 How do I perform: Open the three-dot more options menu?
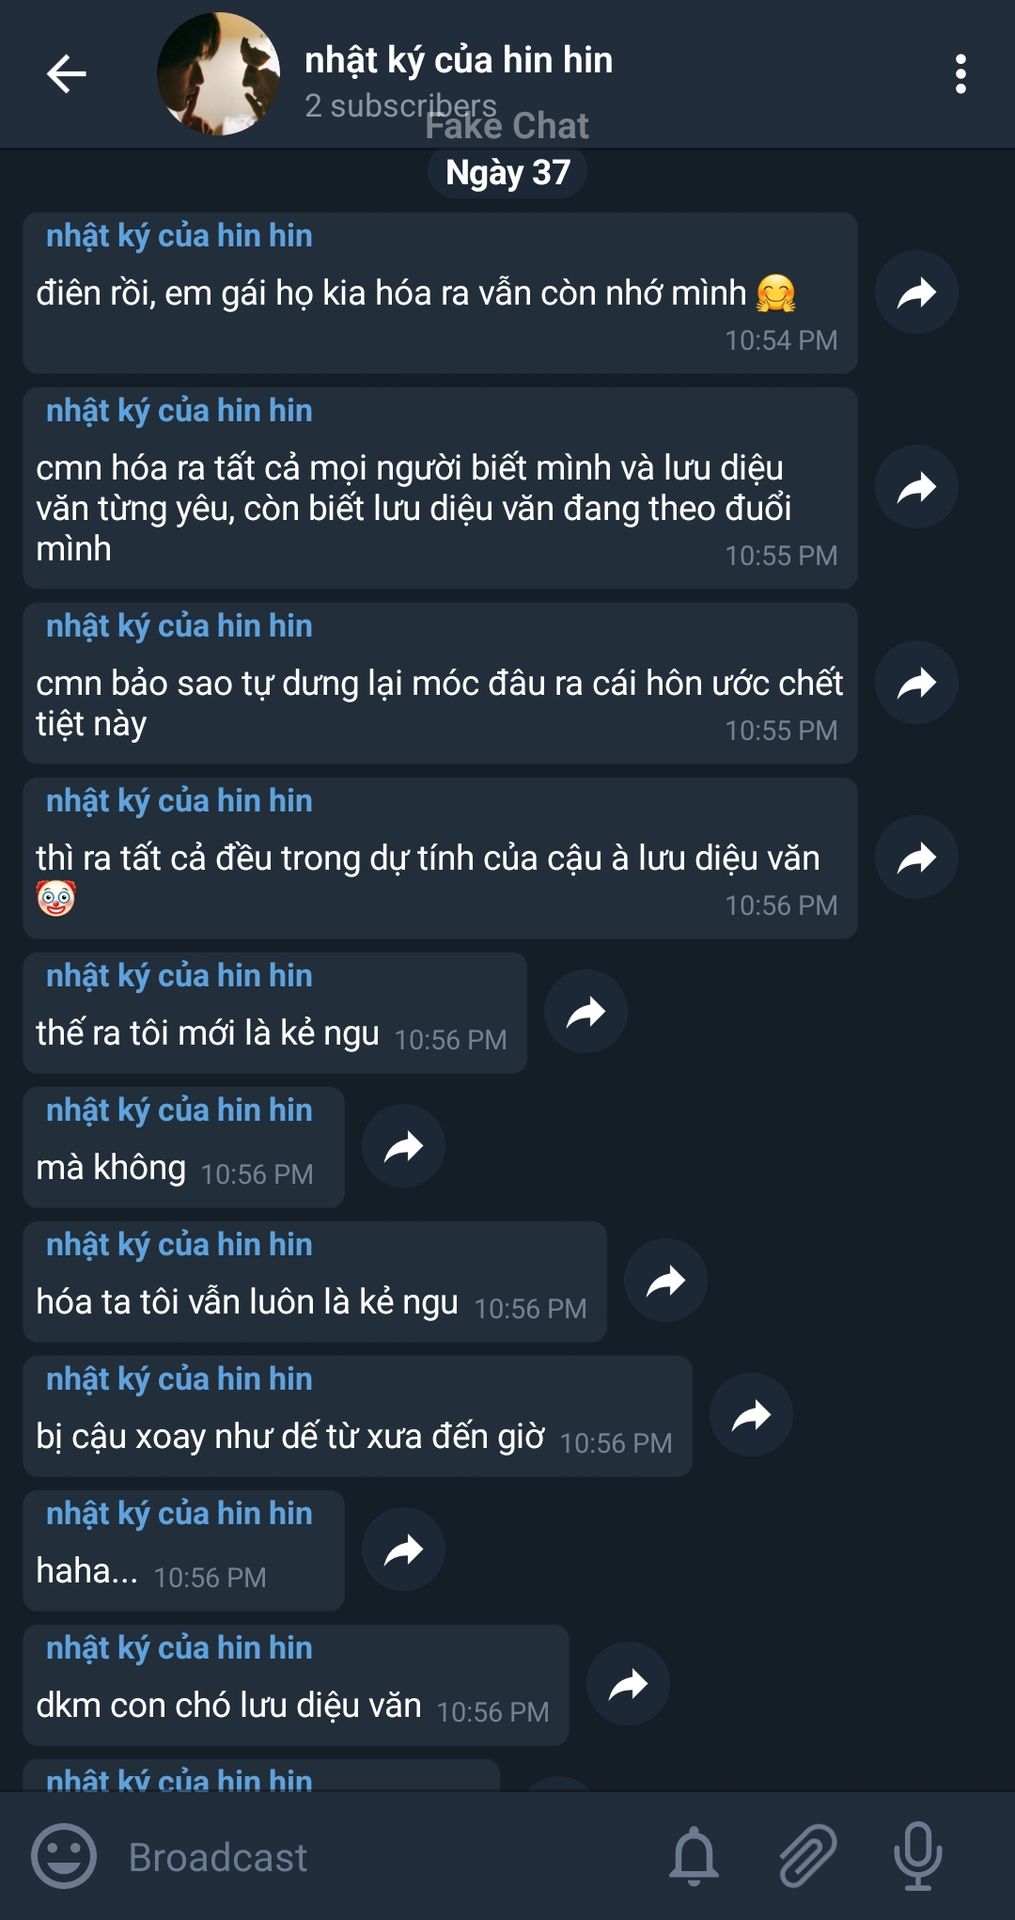960,74
